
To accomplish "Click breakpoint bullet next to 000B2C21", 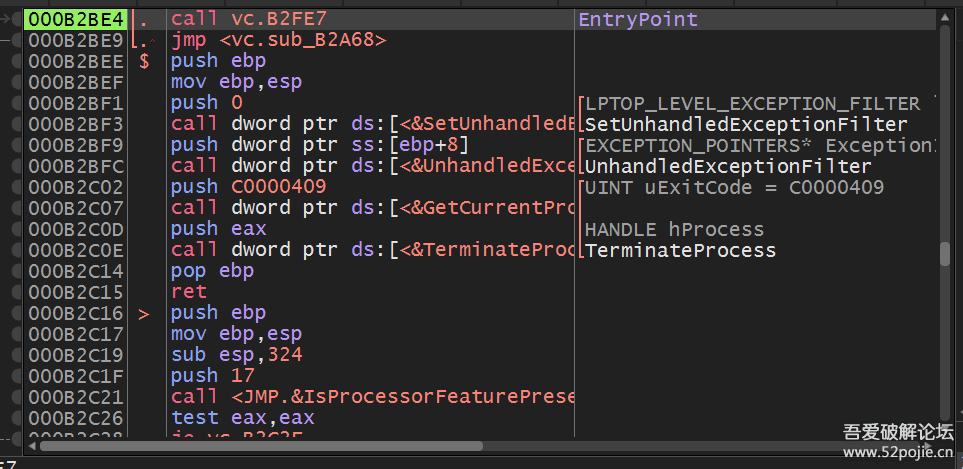I will [x=16, y=397].
